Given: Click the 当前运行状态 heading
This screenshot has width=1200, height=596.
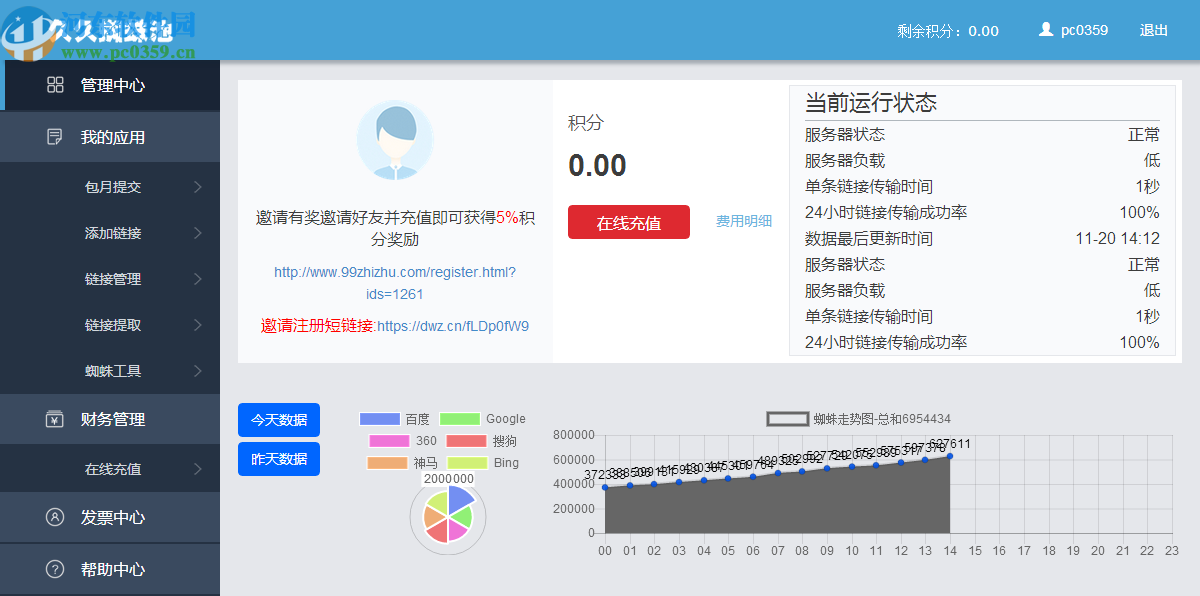Looking at the screenshot, I should 871,102.
